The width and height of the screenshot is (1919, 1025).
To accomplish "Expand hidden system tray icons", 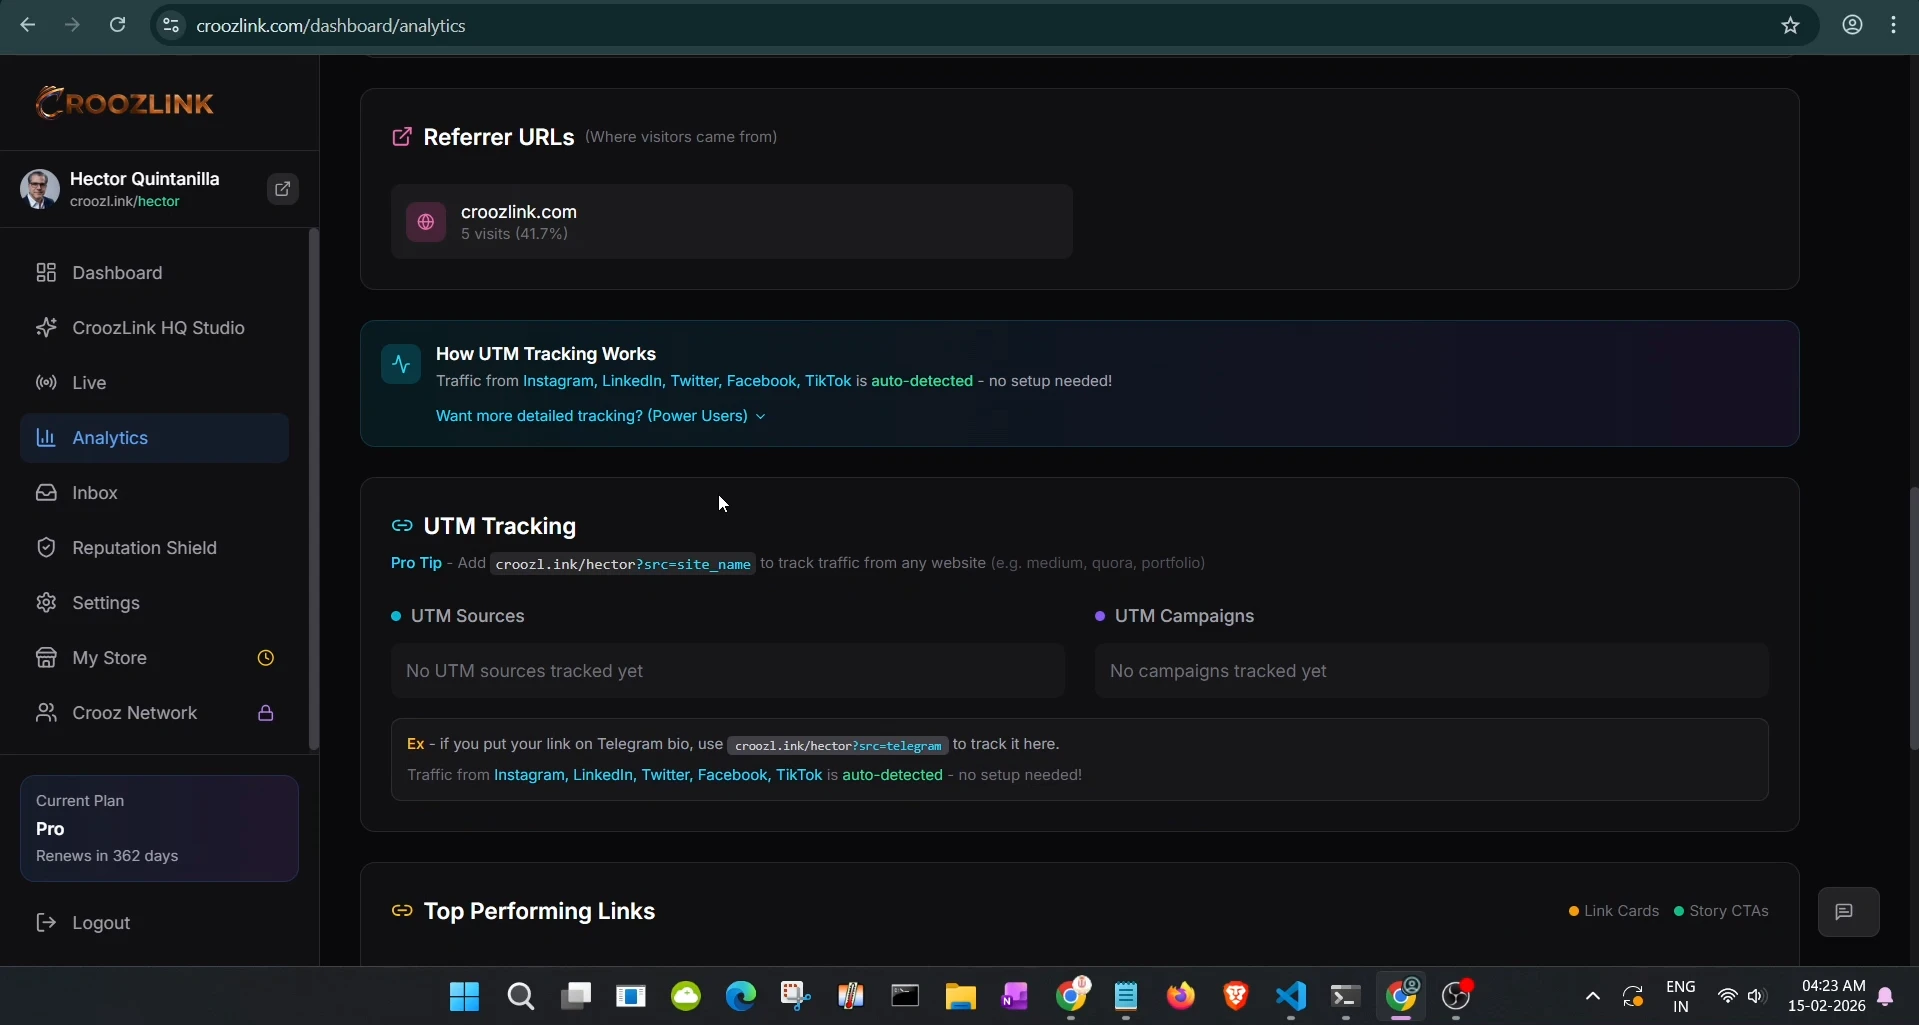I will (x=1591, y=996).
